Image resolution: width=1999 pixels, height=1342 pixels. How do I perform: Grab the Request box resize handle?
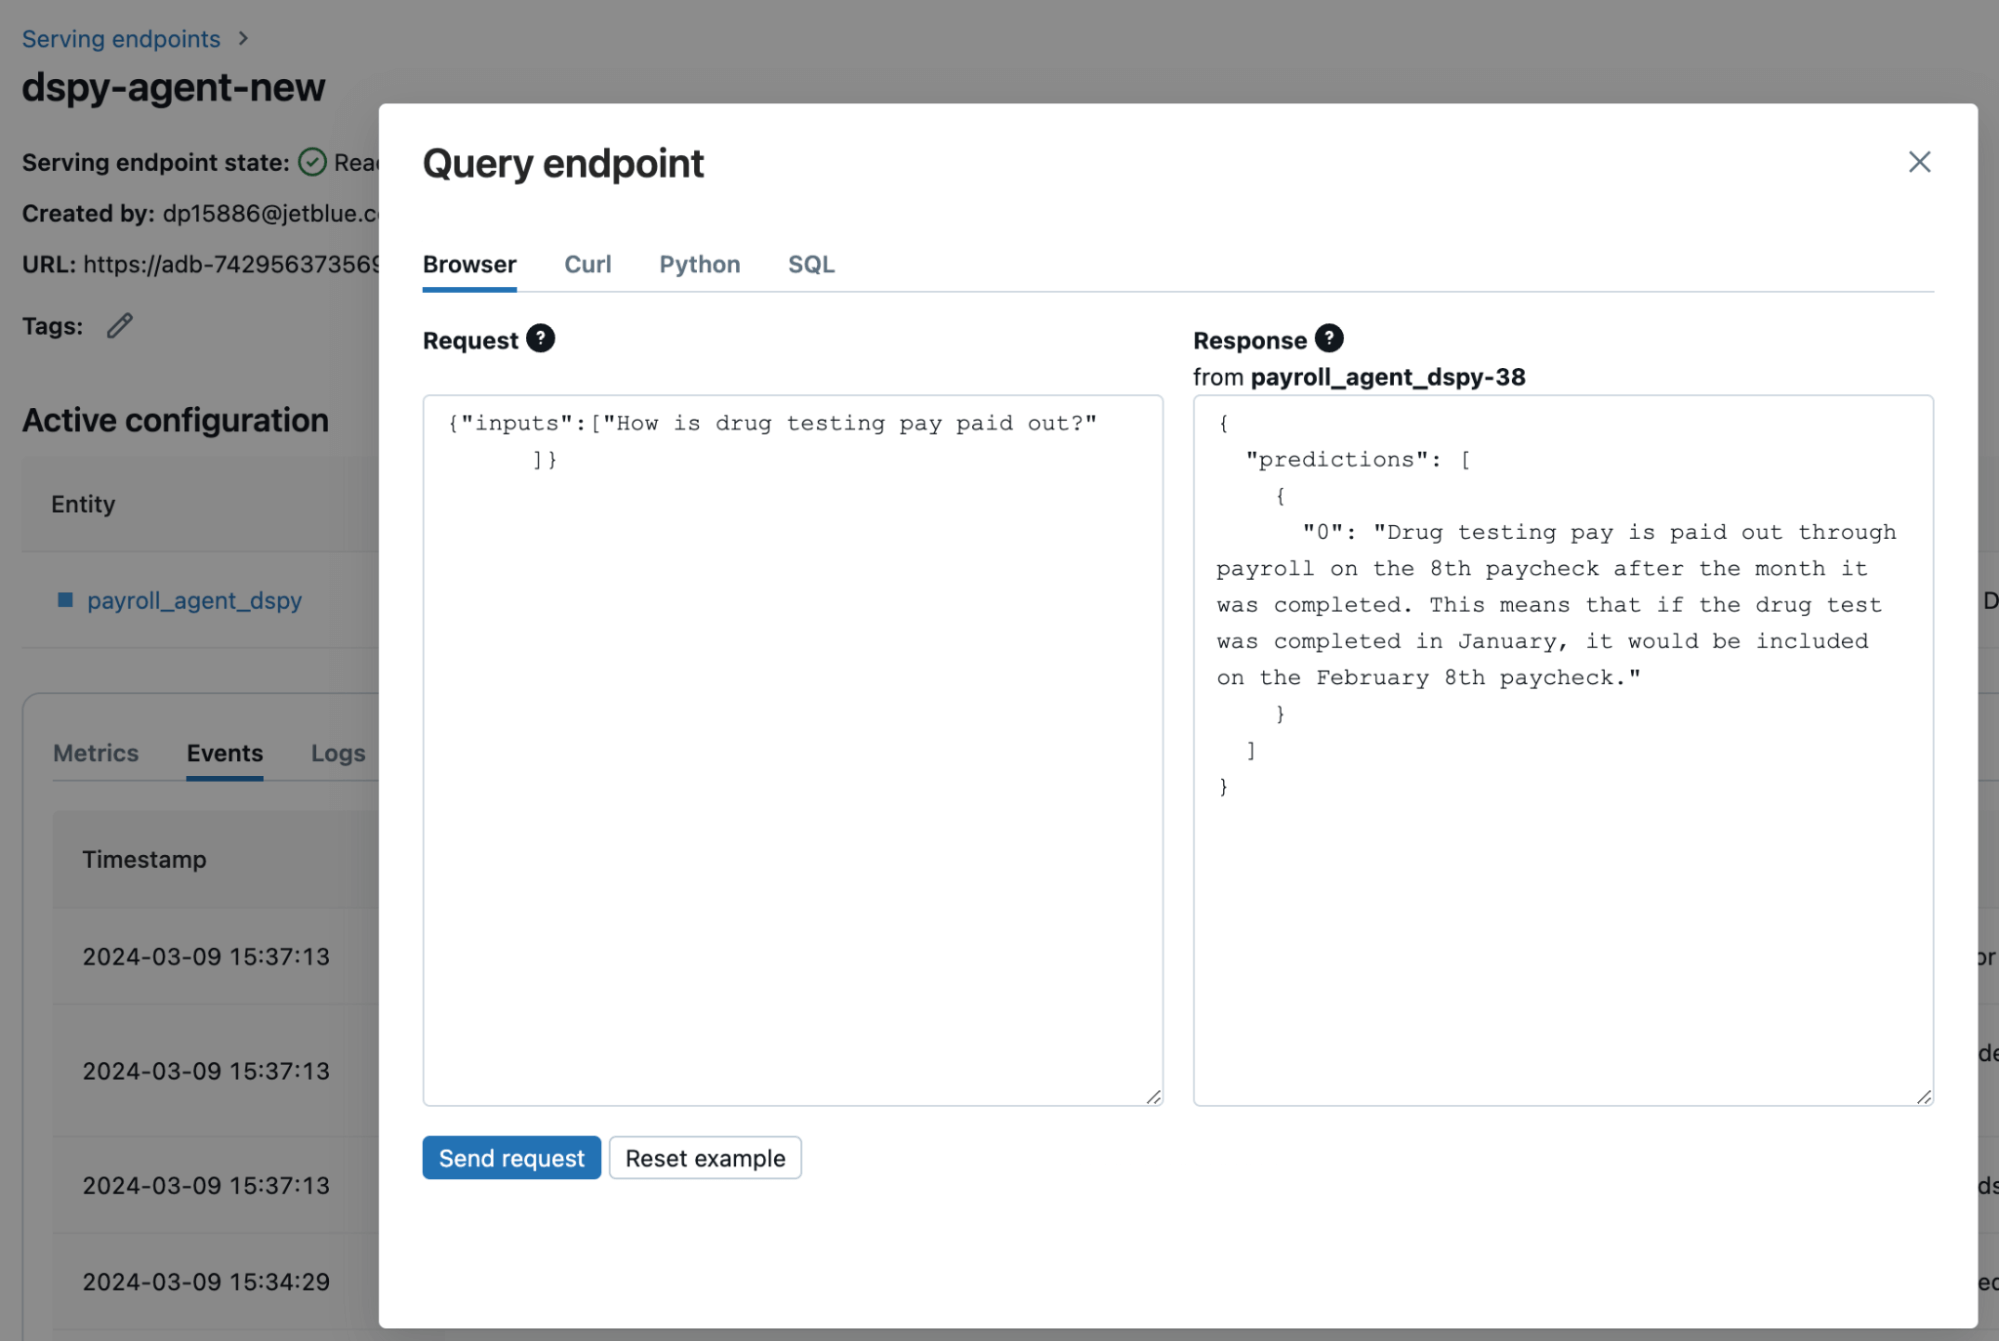pos(1153,1096)
